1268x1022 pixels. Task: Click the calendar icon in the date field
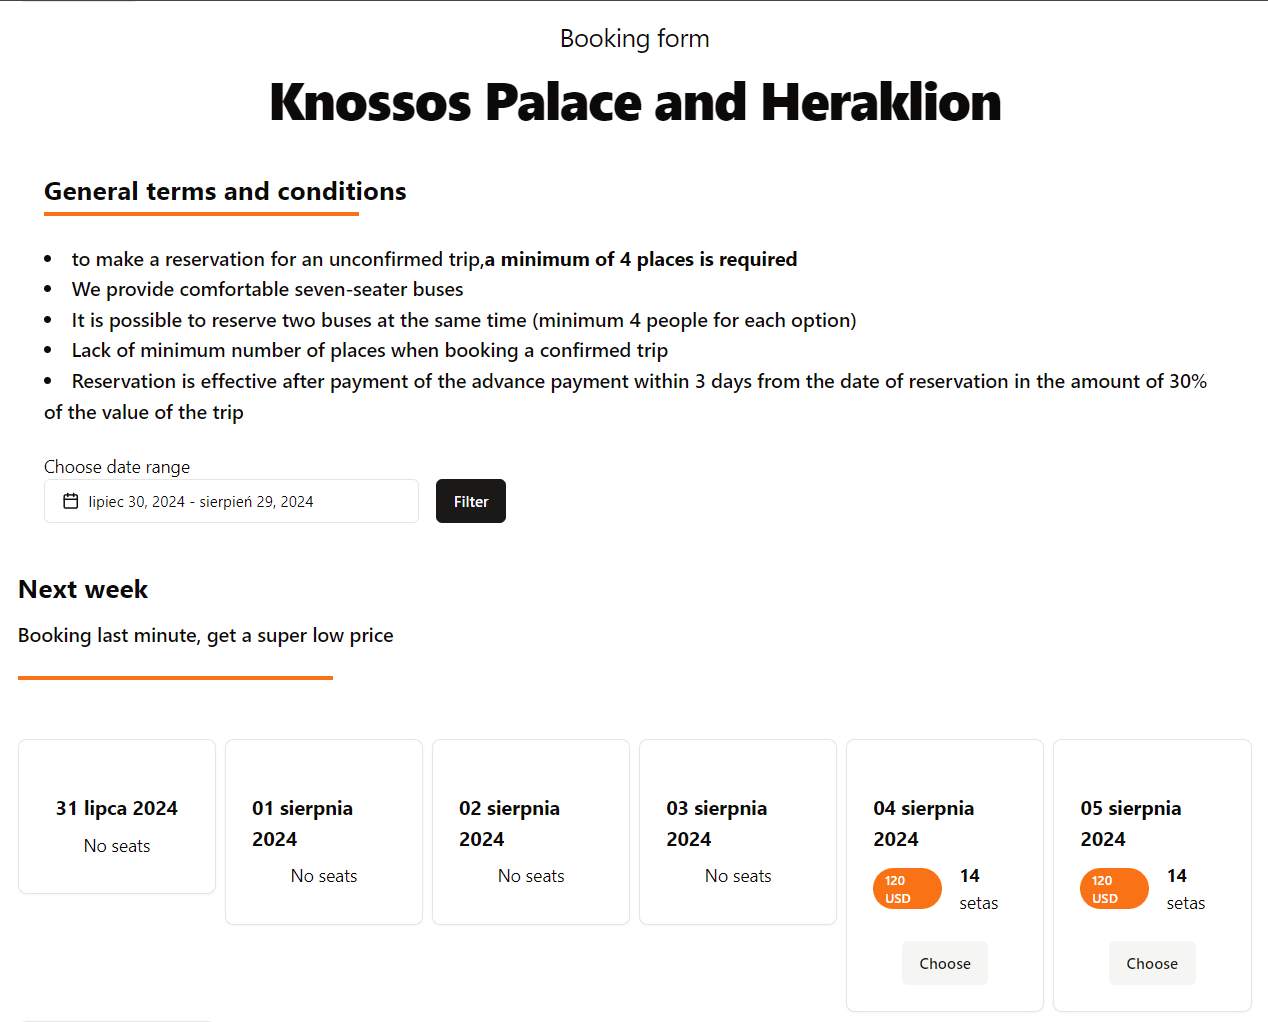69,500
